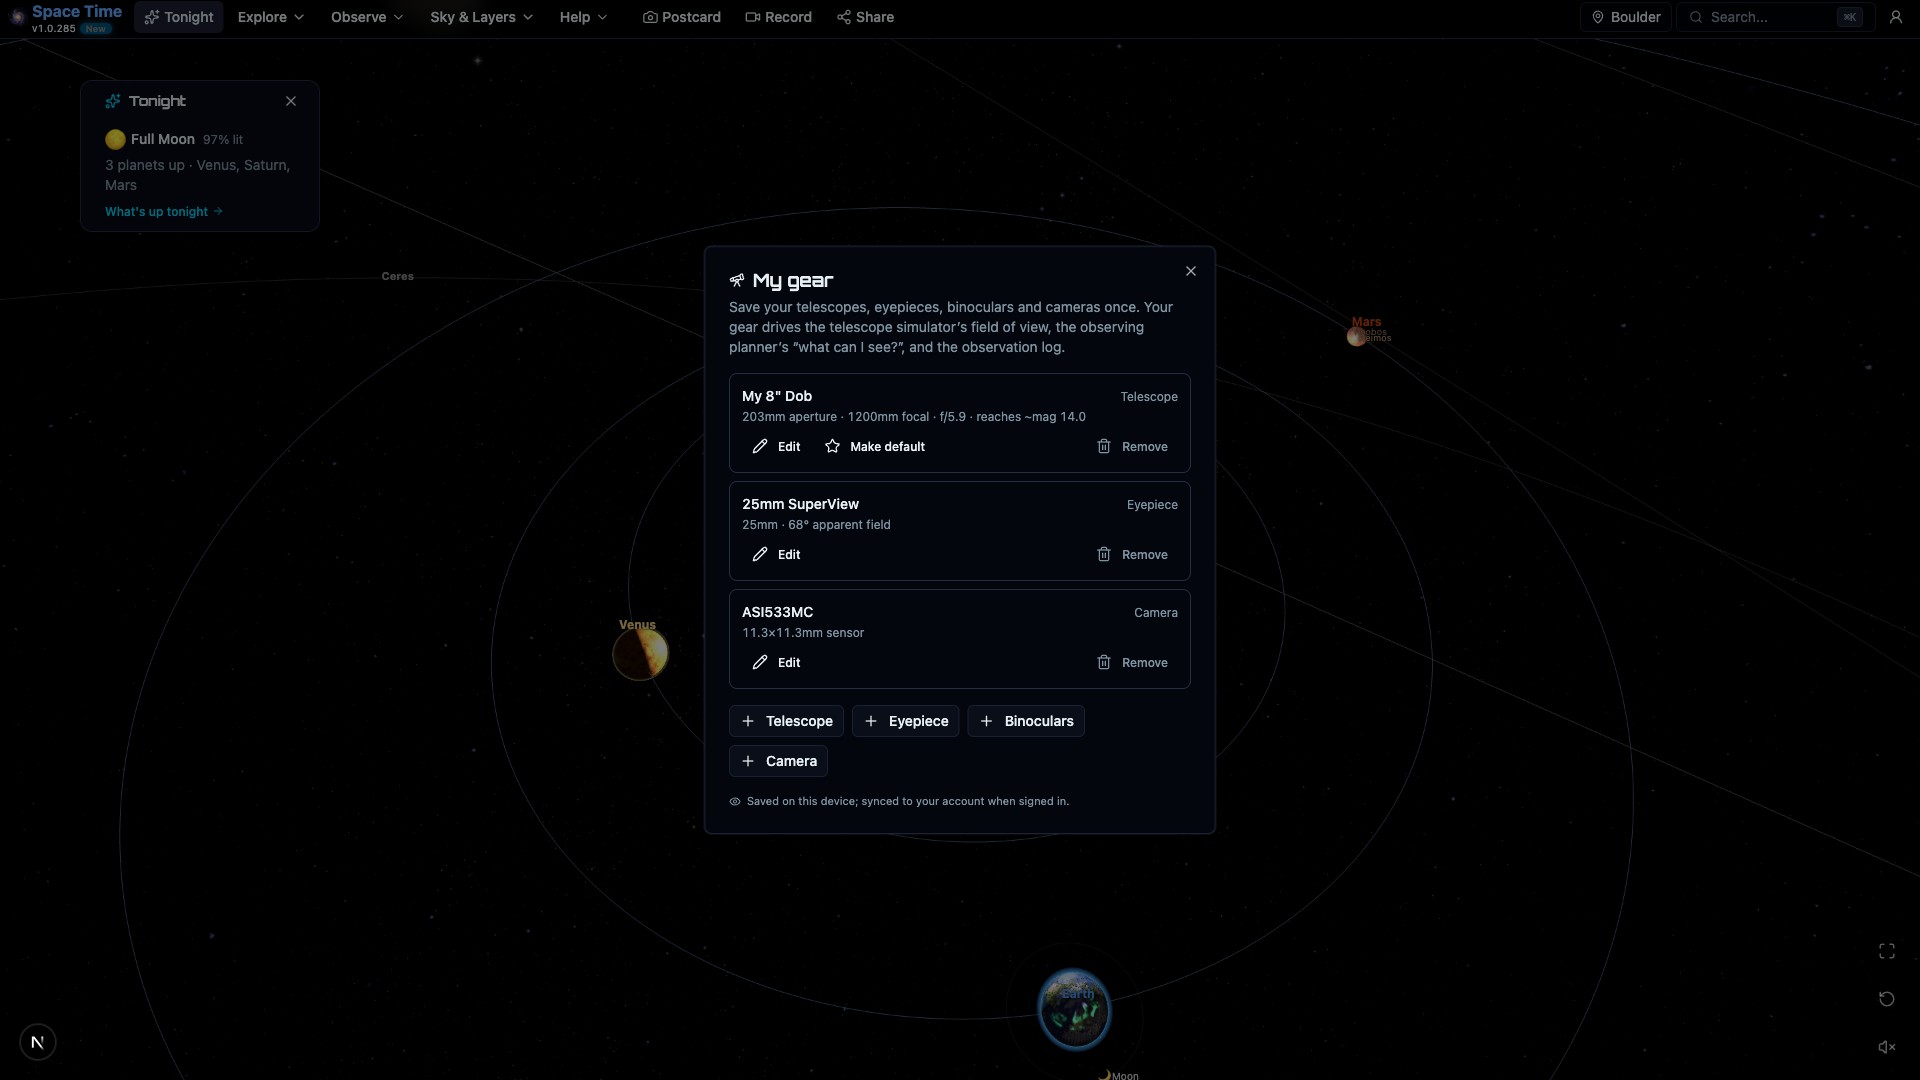The width and height of the screenshot is (1920, 1080).
Task: Click the My gear telescope icon
Action: pos(737,280)
